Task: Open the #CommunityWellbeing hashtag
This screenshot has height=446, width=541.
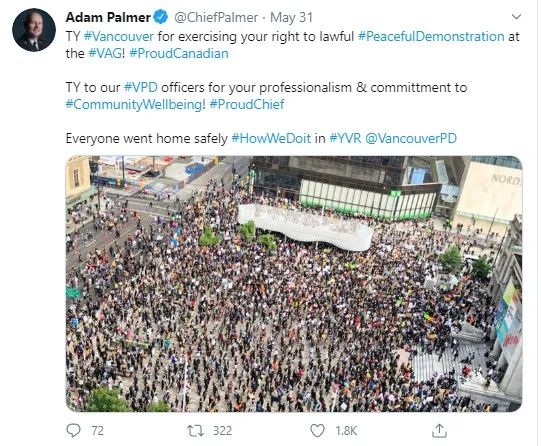Action: pos(133,105)
